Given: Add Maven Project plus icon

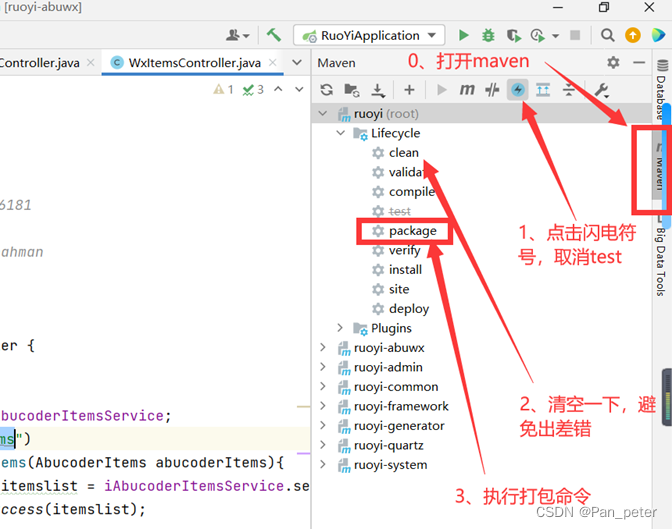Looking at the screenshot, I should pos(409,90).
